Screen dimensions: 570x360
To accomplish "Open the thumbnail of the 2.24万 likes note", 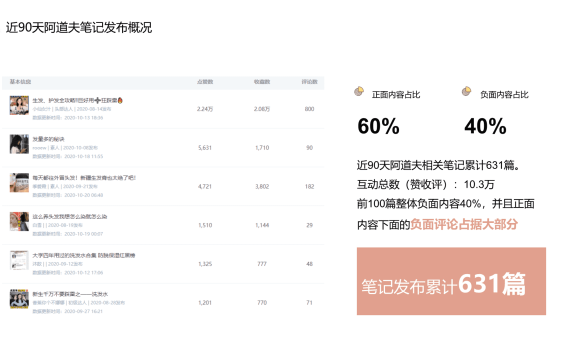I will point(19,105).
